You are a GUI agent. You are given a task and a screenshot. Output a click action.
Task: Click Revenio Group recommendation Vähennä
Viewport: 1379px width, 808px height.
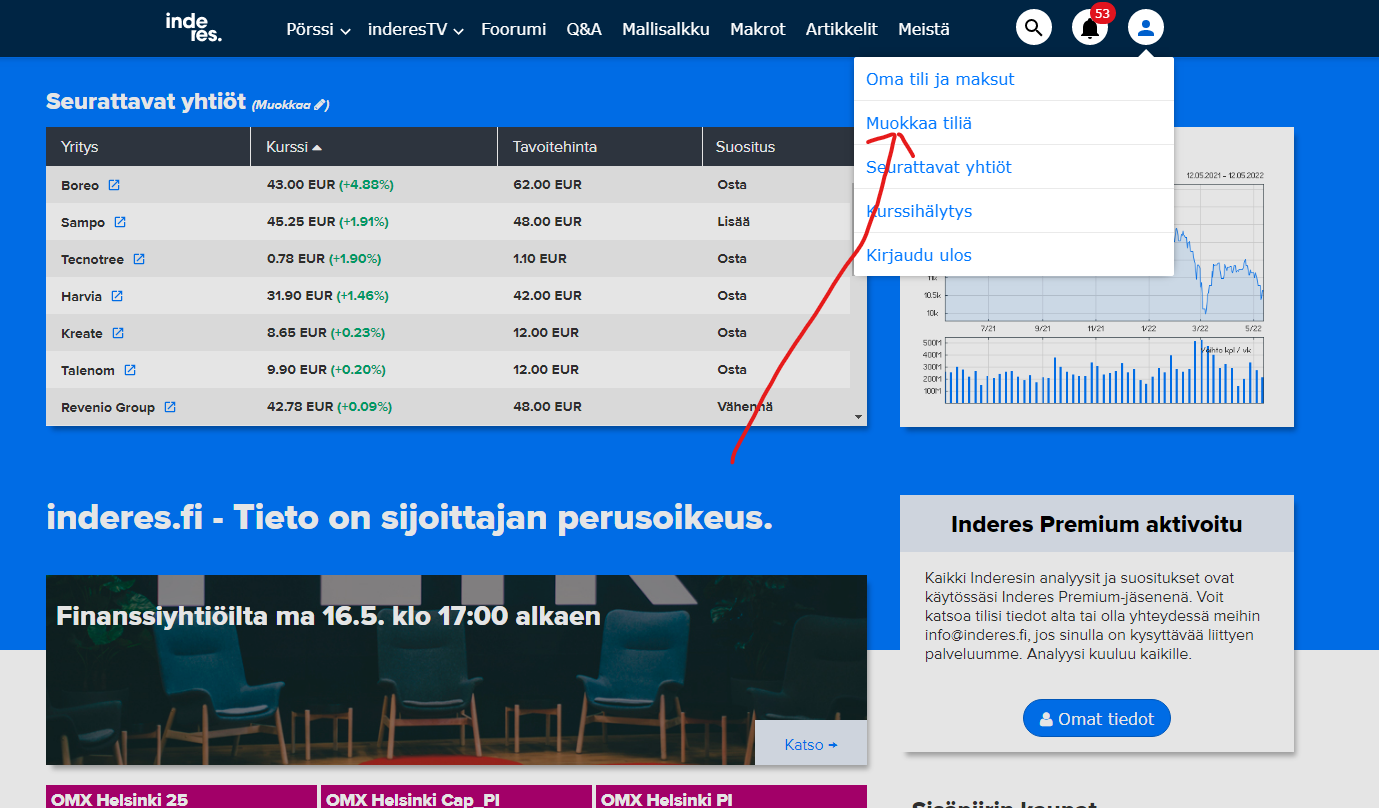745,407
